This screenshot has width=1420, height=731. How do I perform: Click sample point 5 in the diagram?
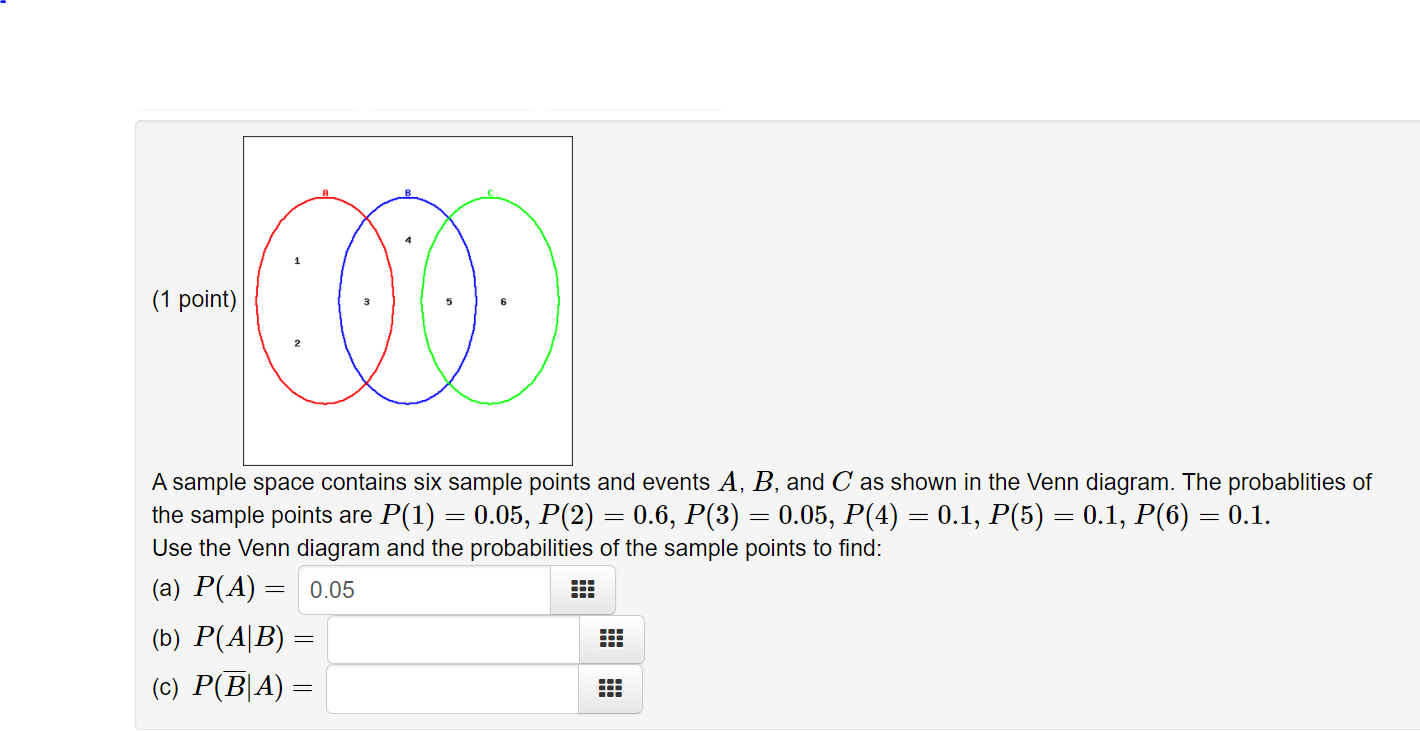(x=449, y=300)
